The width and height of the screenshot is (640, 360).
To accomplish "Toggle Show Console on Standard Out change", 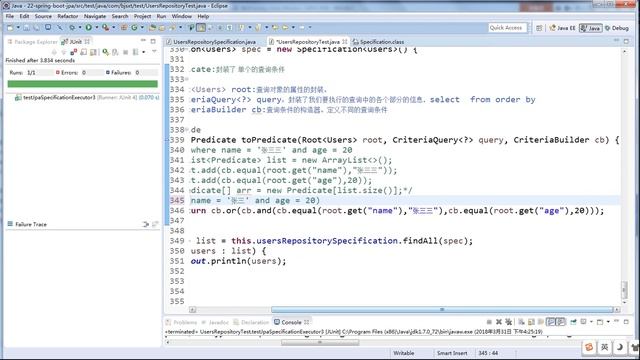I will point(551,322).
